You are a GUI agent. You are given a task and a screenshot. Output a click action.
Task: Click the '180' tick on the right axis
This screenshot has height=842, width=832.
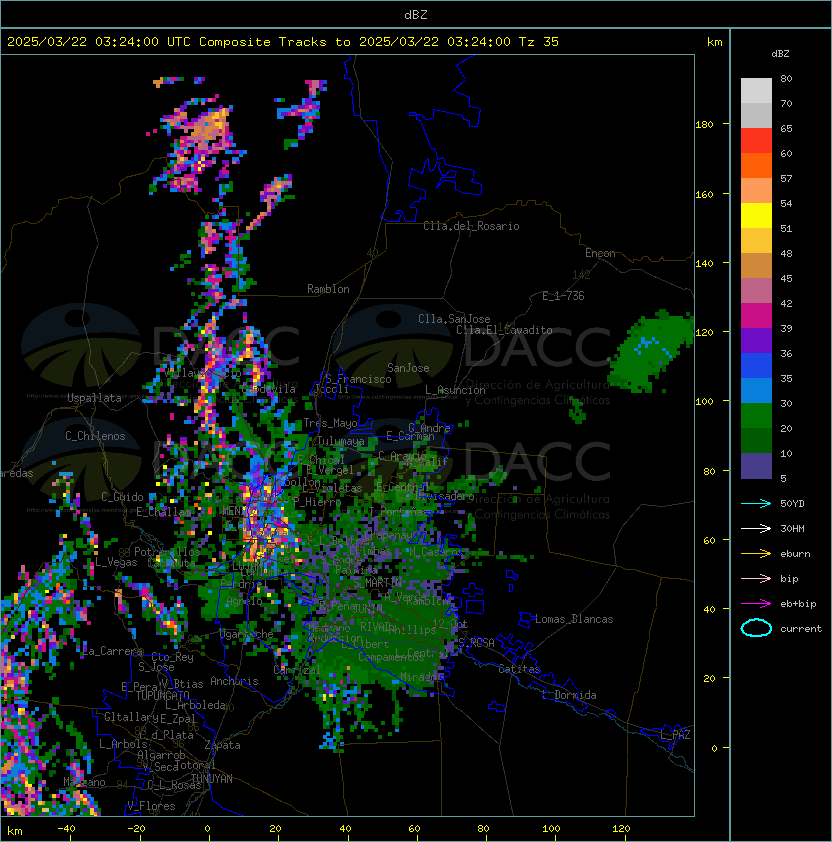704,125
